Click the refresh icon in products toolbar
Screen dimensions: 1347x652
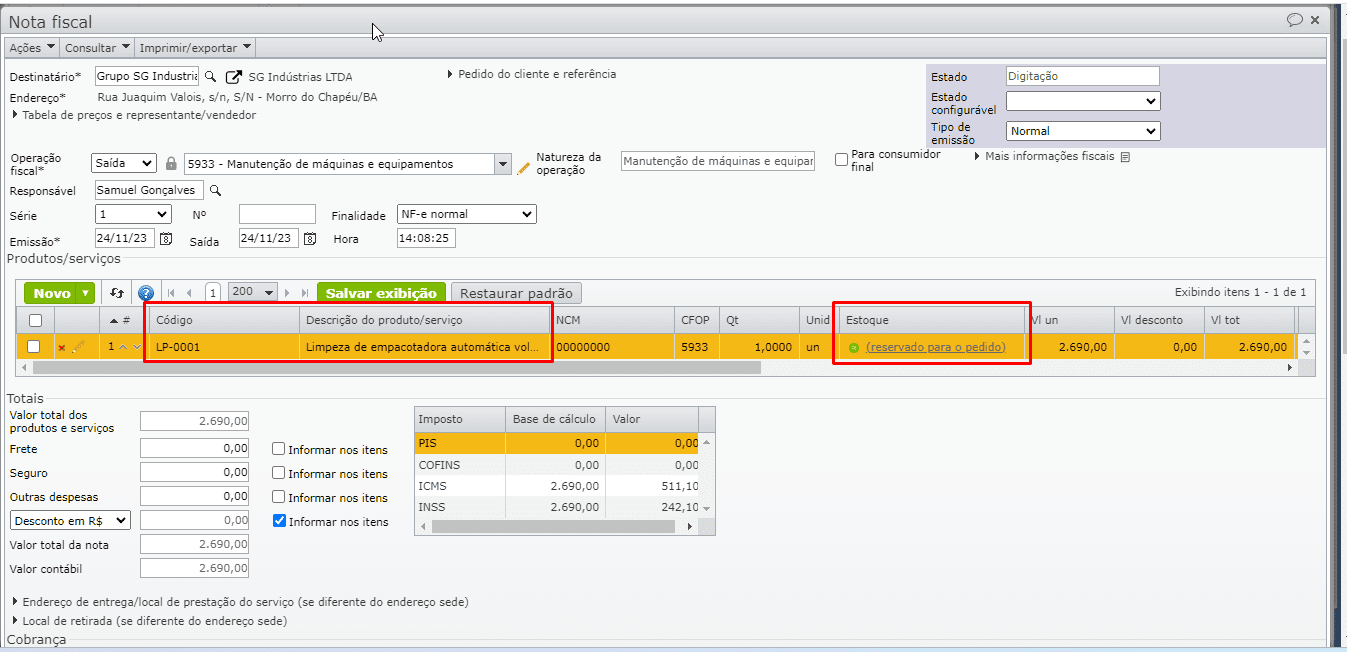pyautogui.click(x=117, y=293)
